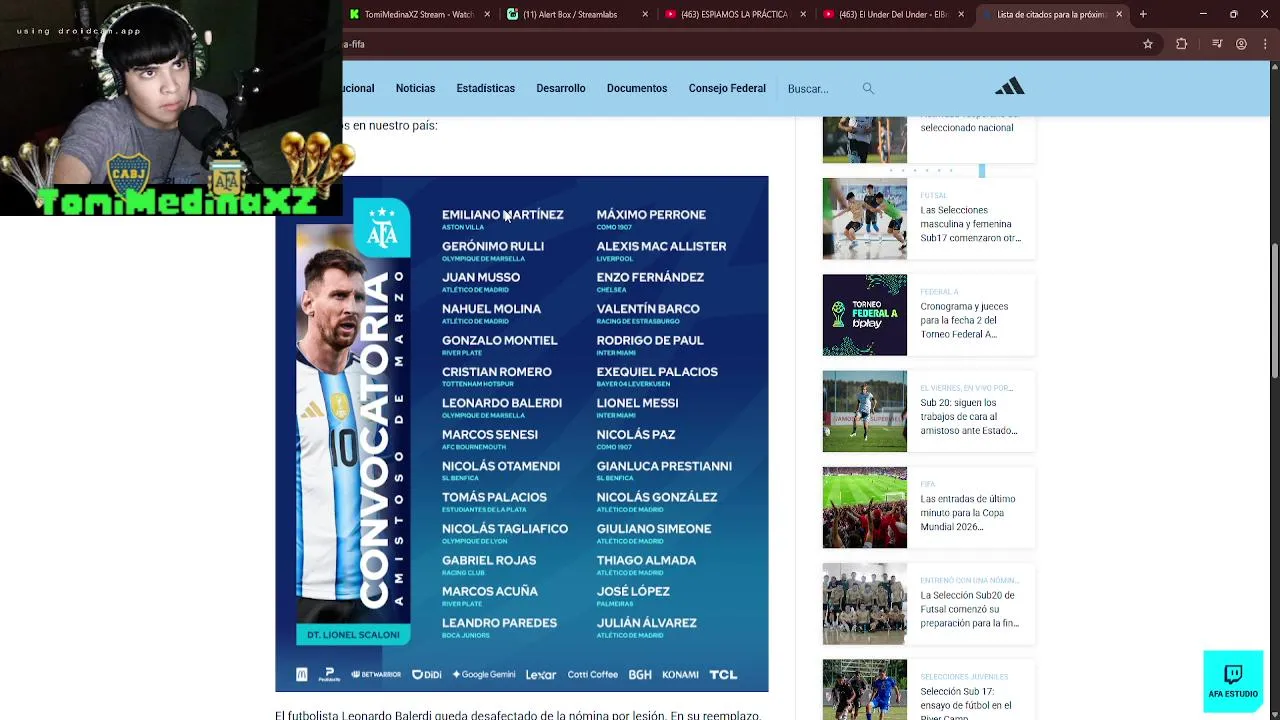Click the FEDERAL A category label
1280x720 pixels.
pyautogui.click(x=939, y=292)
